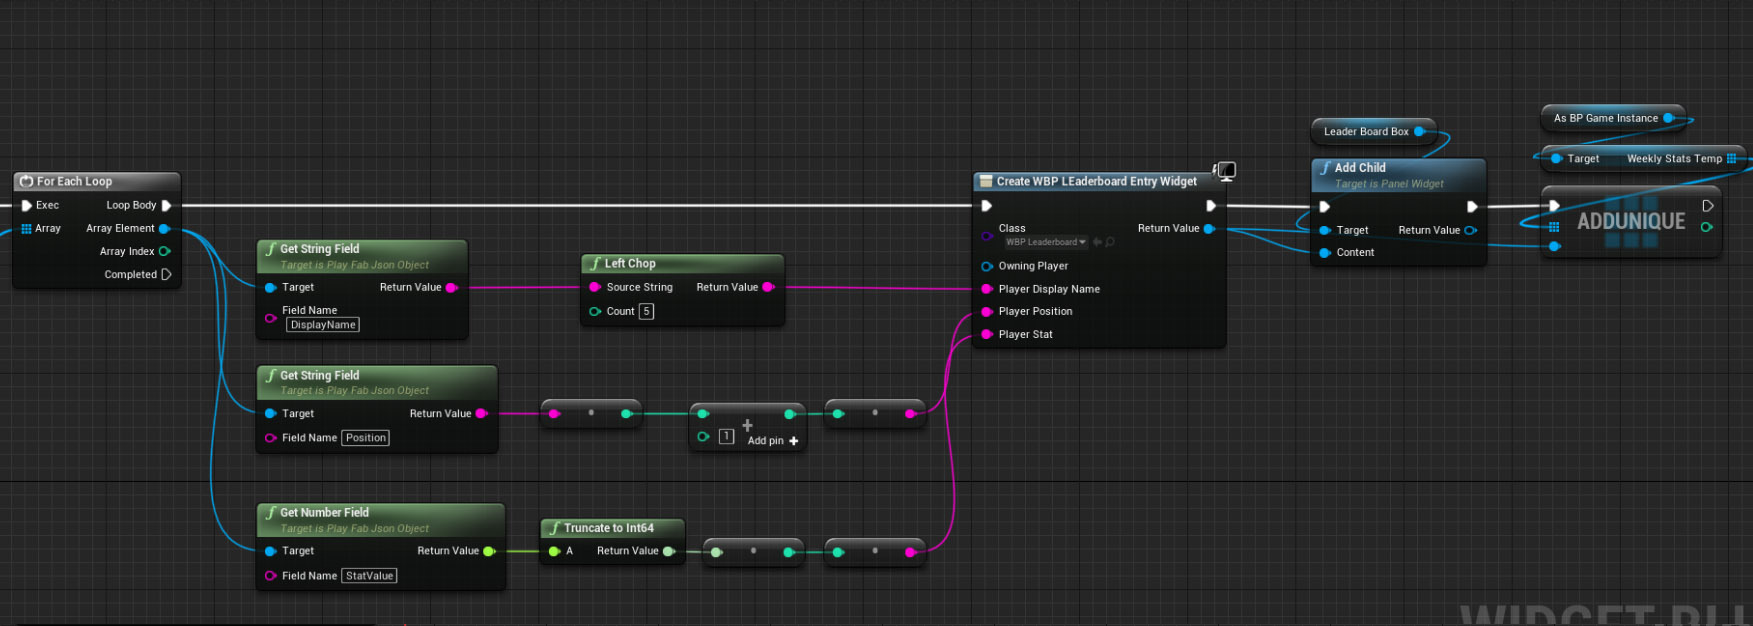Viewport: 1753px width, 626px height.
Task: Click the Return Value pin on Add Child
Action: (x=1470, y=230)
